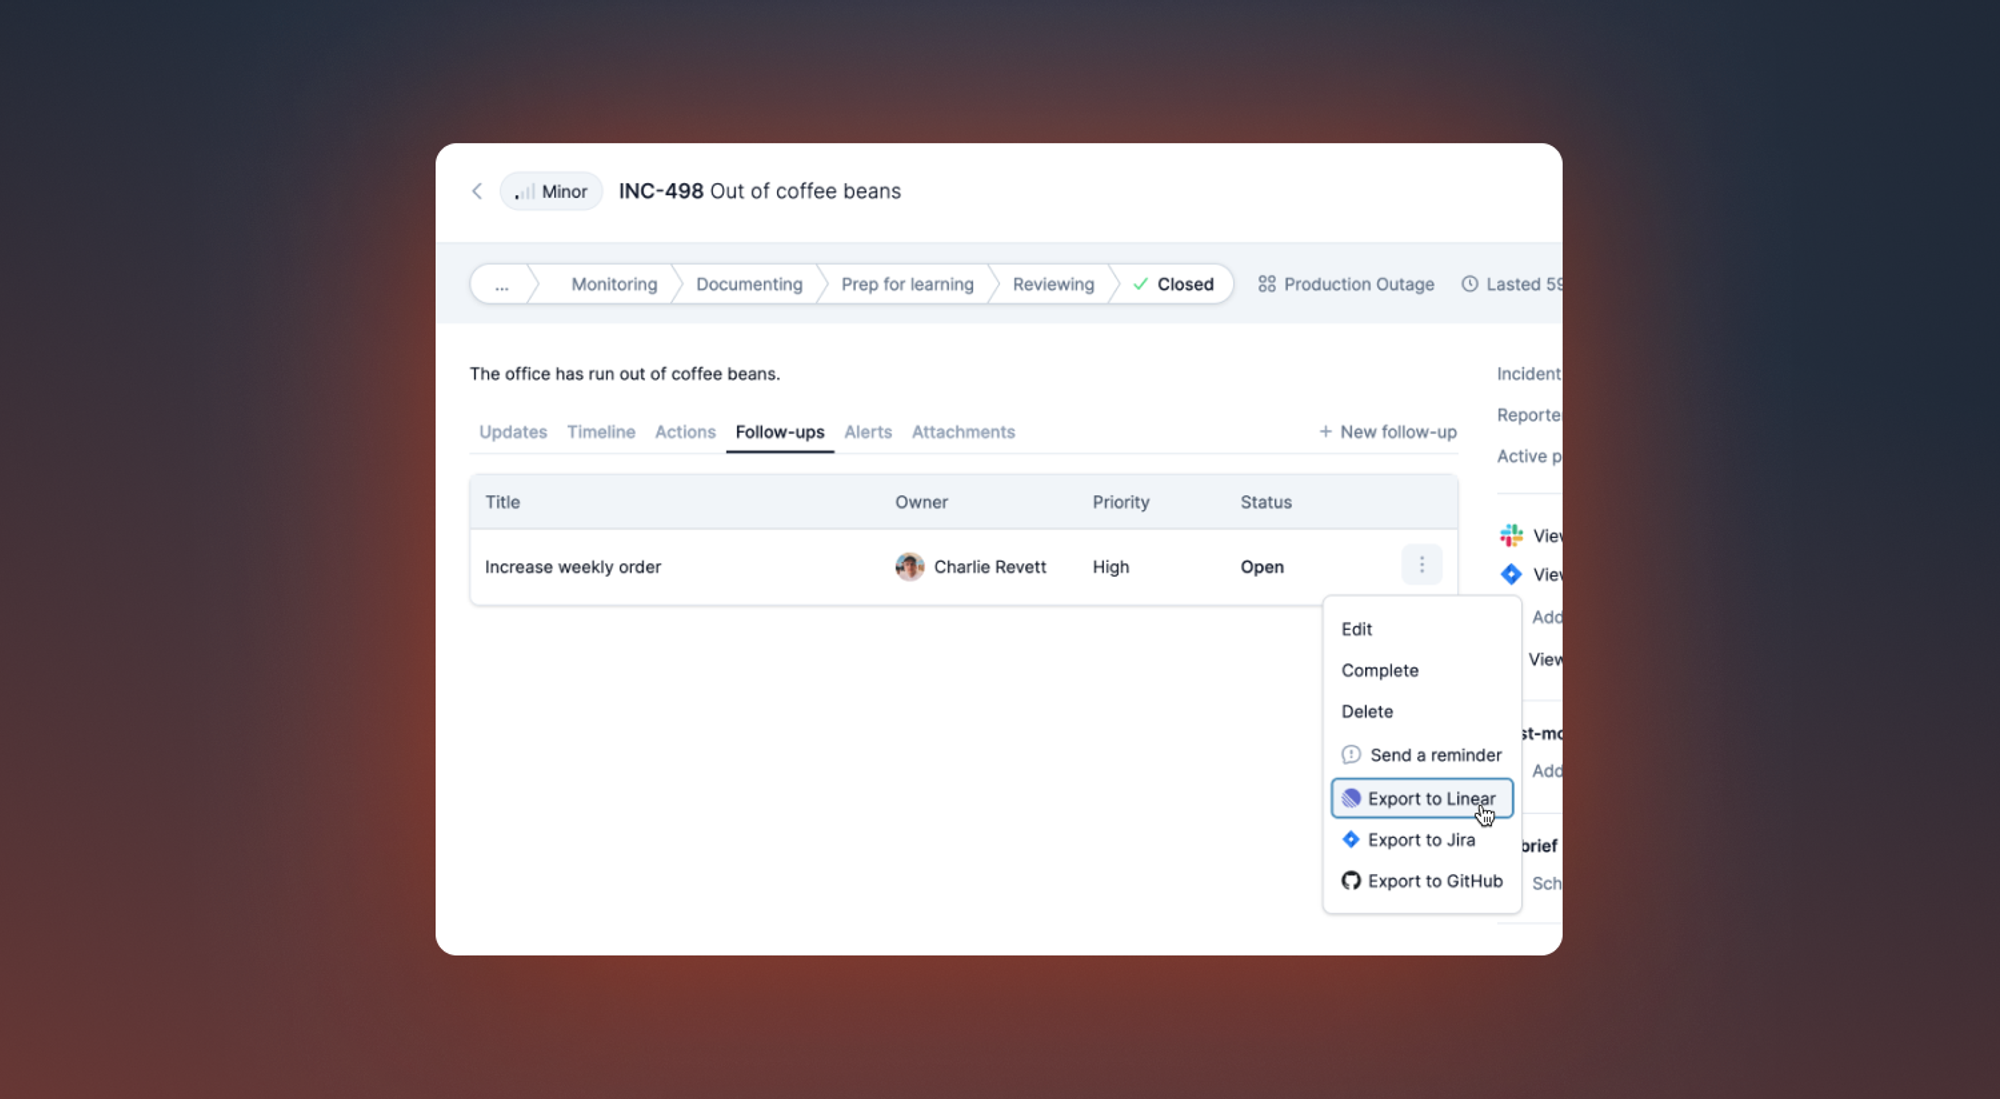Click the Jira diamond icon in sidebar
Viewport: 2000px width, 1099px height.
click(1511, 574)
